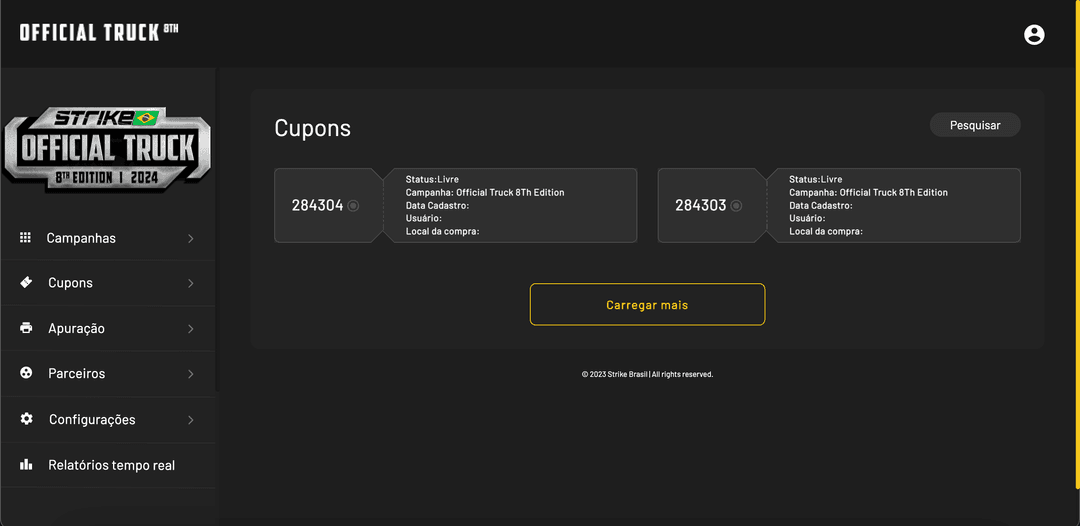Click Local da compra on coupon 284304 card
Screen dimensions: 1080x526
click(443, 231)
